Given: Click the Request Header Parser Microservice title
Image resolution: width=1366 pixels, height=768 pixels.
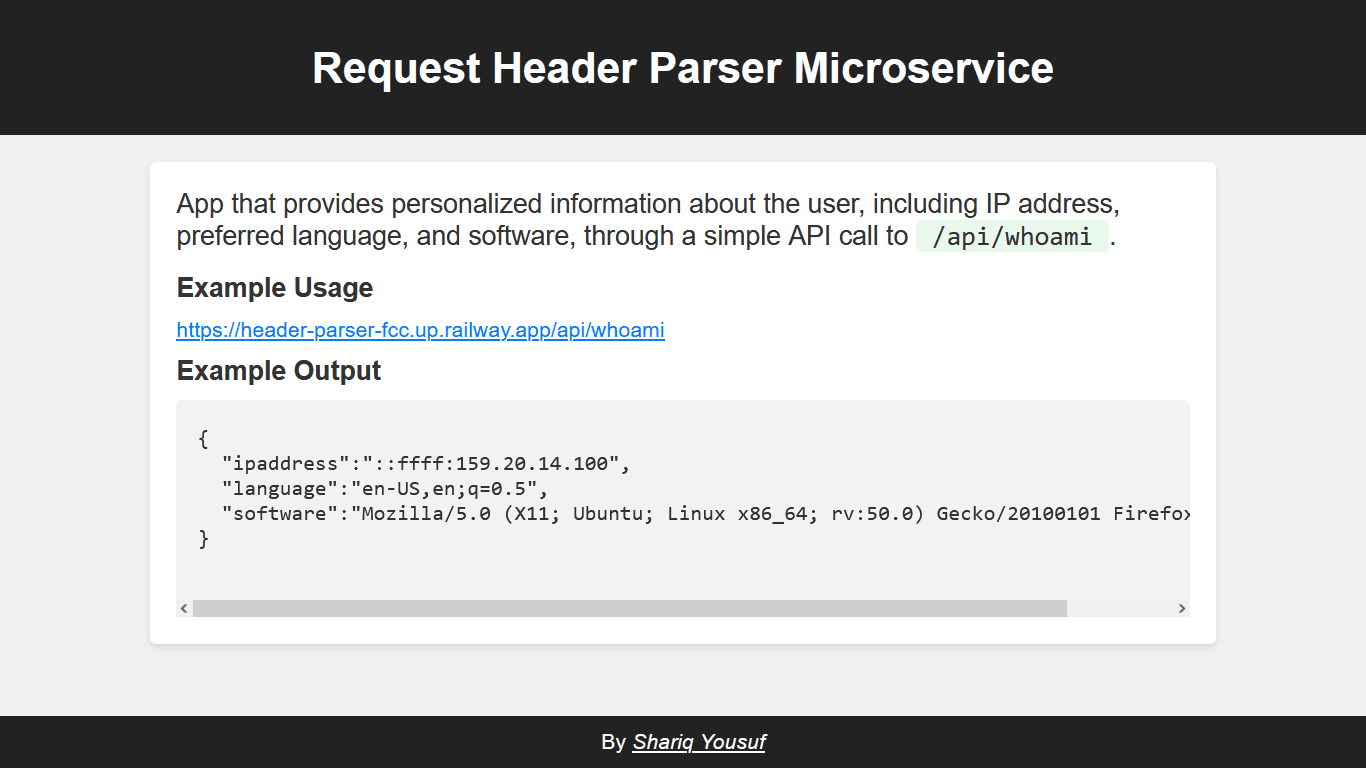Looking at the screenshot, I should [x=683, y=68].
